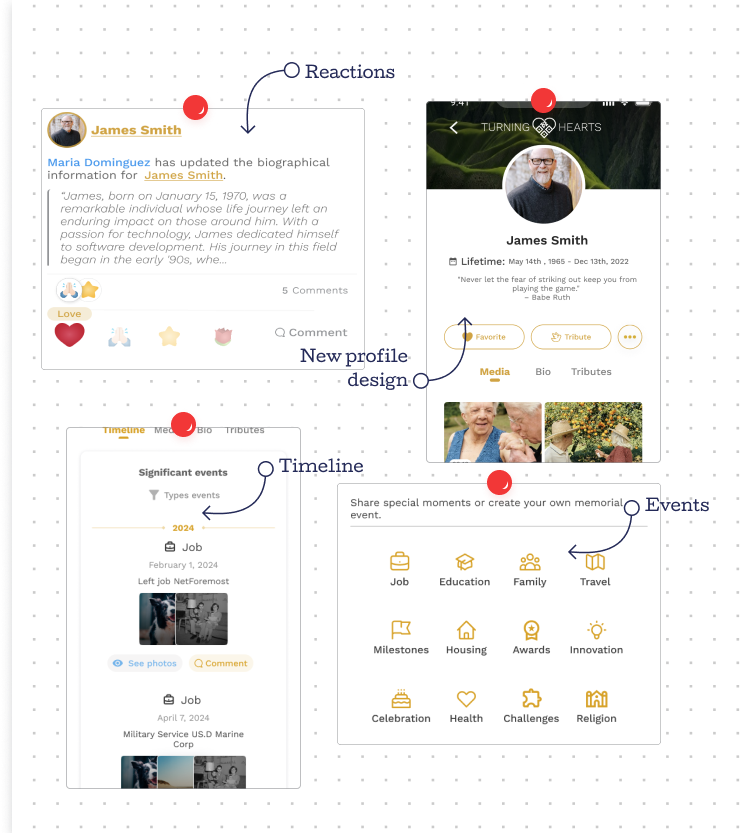This screenshot has height=833, width=746.
Task: Open the Awards event category
Action: 531,630
